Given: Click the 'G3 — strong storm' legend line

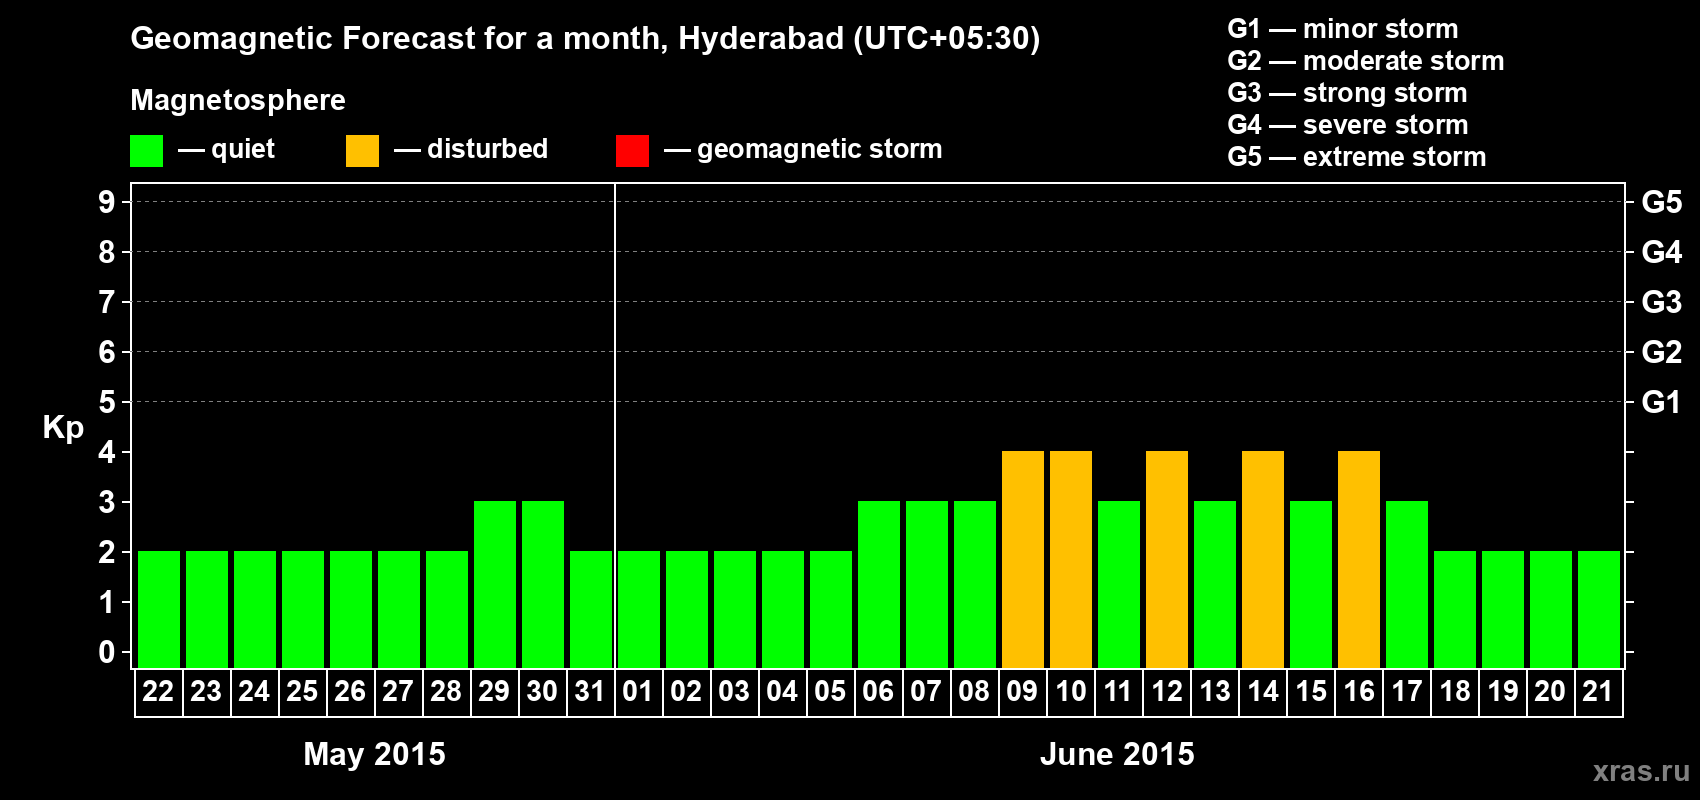Looking at the screenshot, I should tap(1348, 93).
